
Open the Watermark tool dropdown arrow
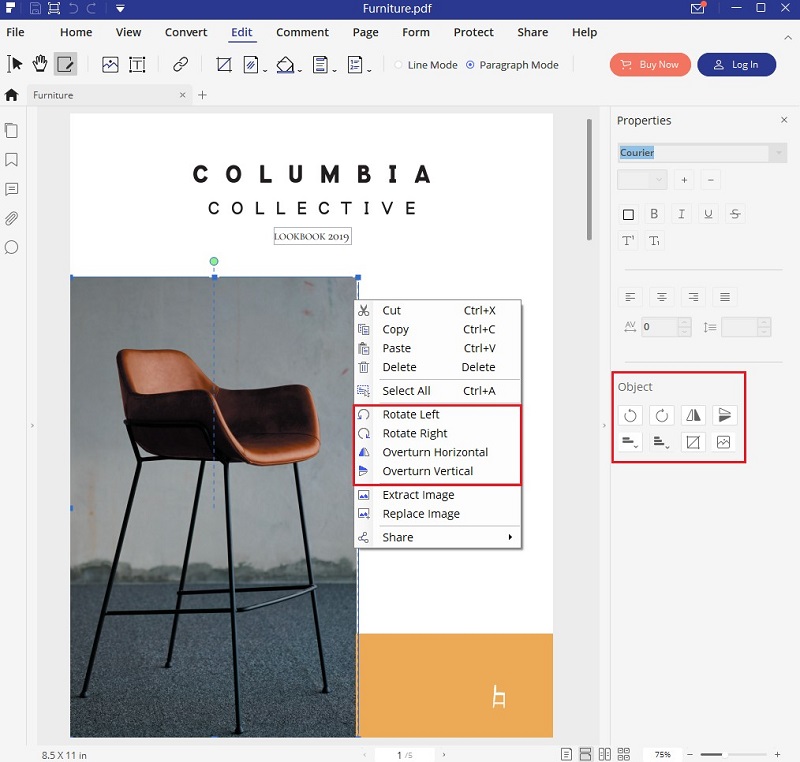click(263, 71)
